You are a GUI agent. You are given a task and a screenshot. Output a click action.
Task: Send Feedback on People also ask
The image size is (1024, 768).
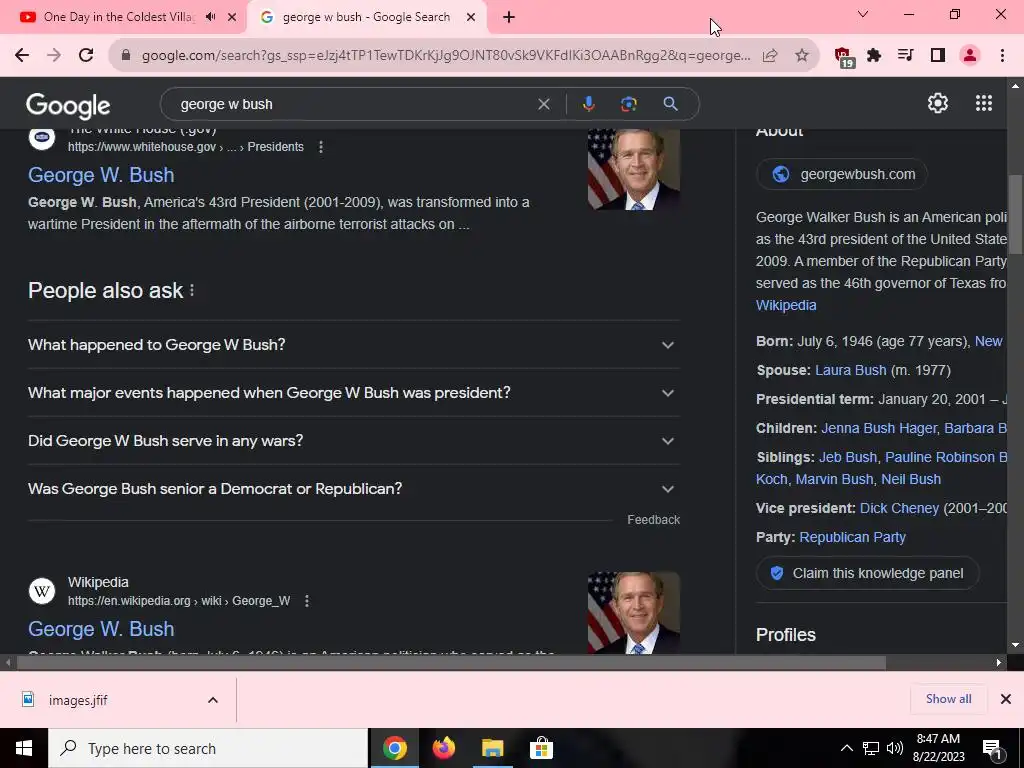[x=654, y=520]
